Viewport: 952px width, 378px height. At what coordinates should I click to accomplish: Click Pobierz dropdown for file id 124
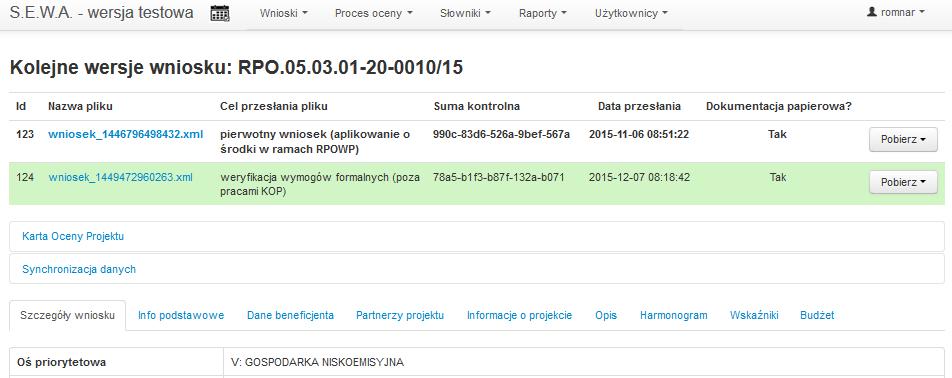click(903, 182)
